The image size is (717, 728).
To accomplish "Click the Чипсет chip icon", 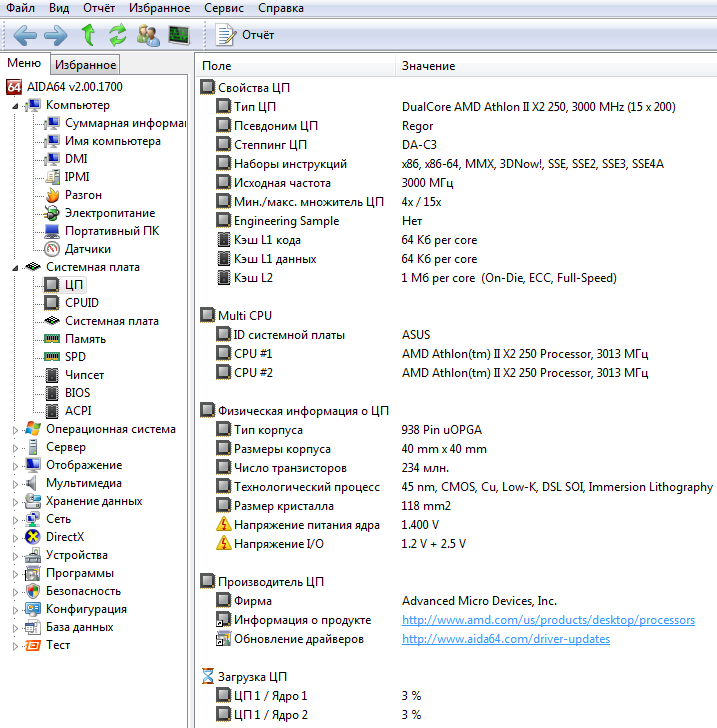I will click(x=52, y=375).
